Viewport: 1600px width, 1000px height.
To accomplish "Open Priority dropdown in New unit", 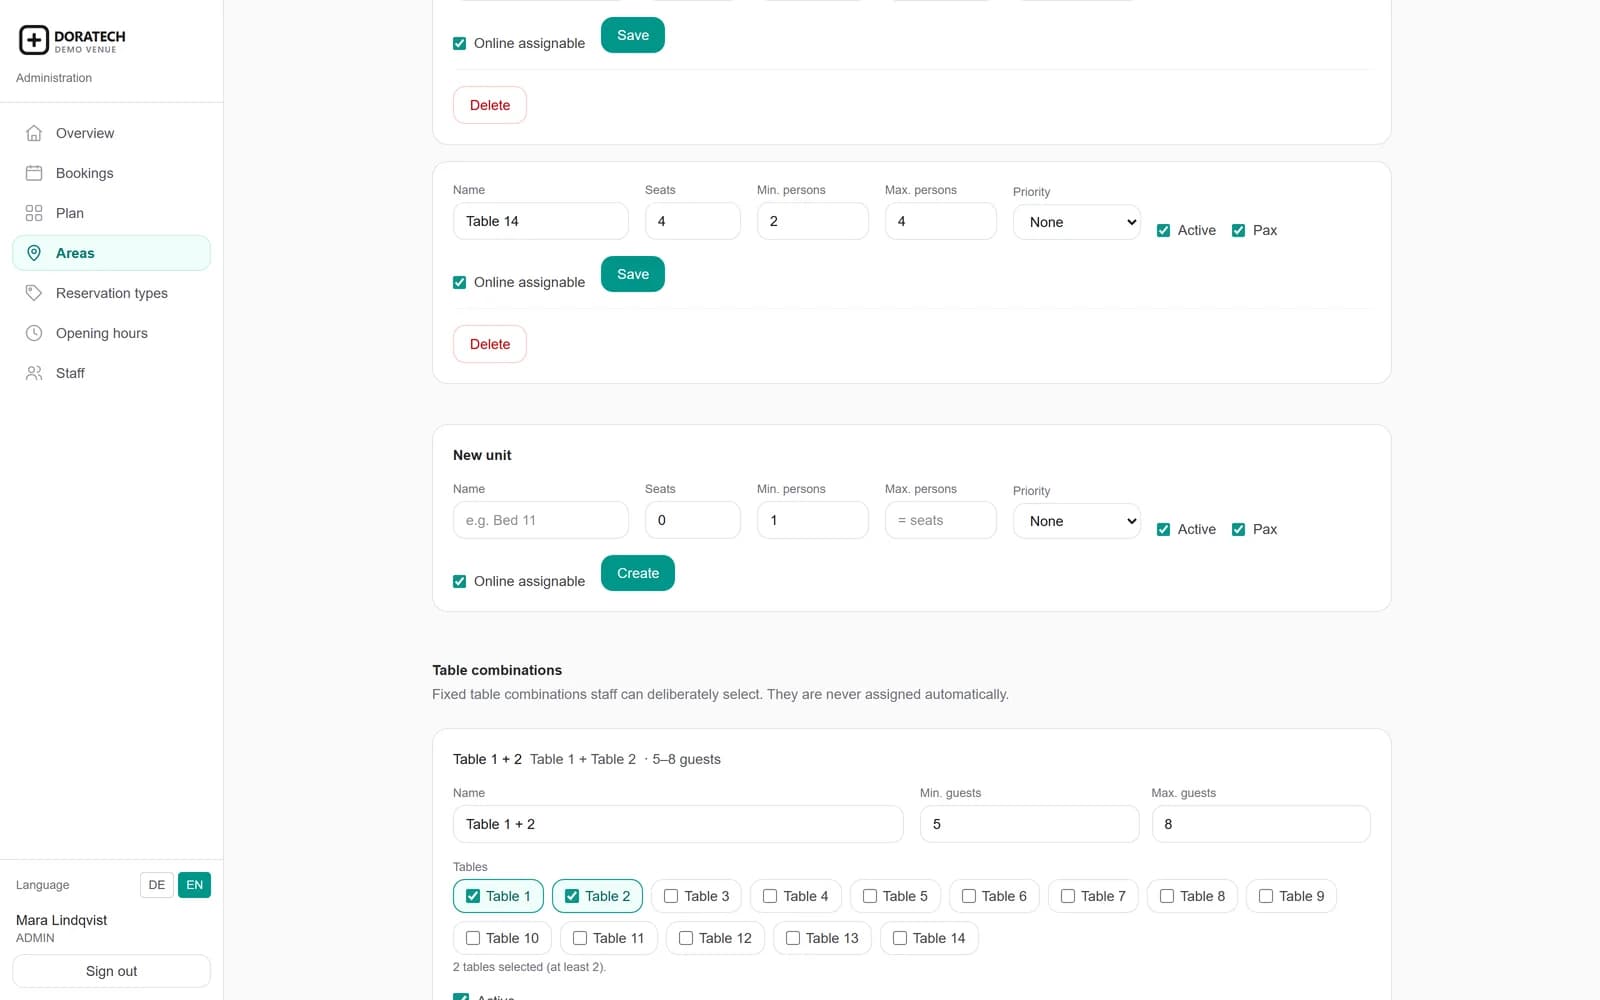I will (x=1077, y=521).
